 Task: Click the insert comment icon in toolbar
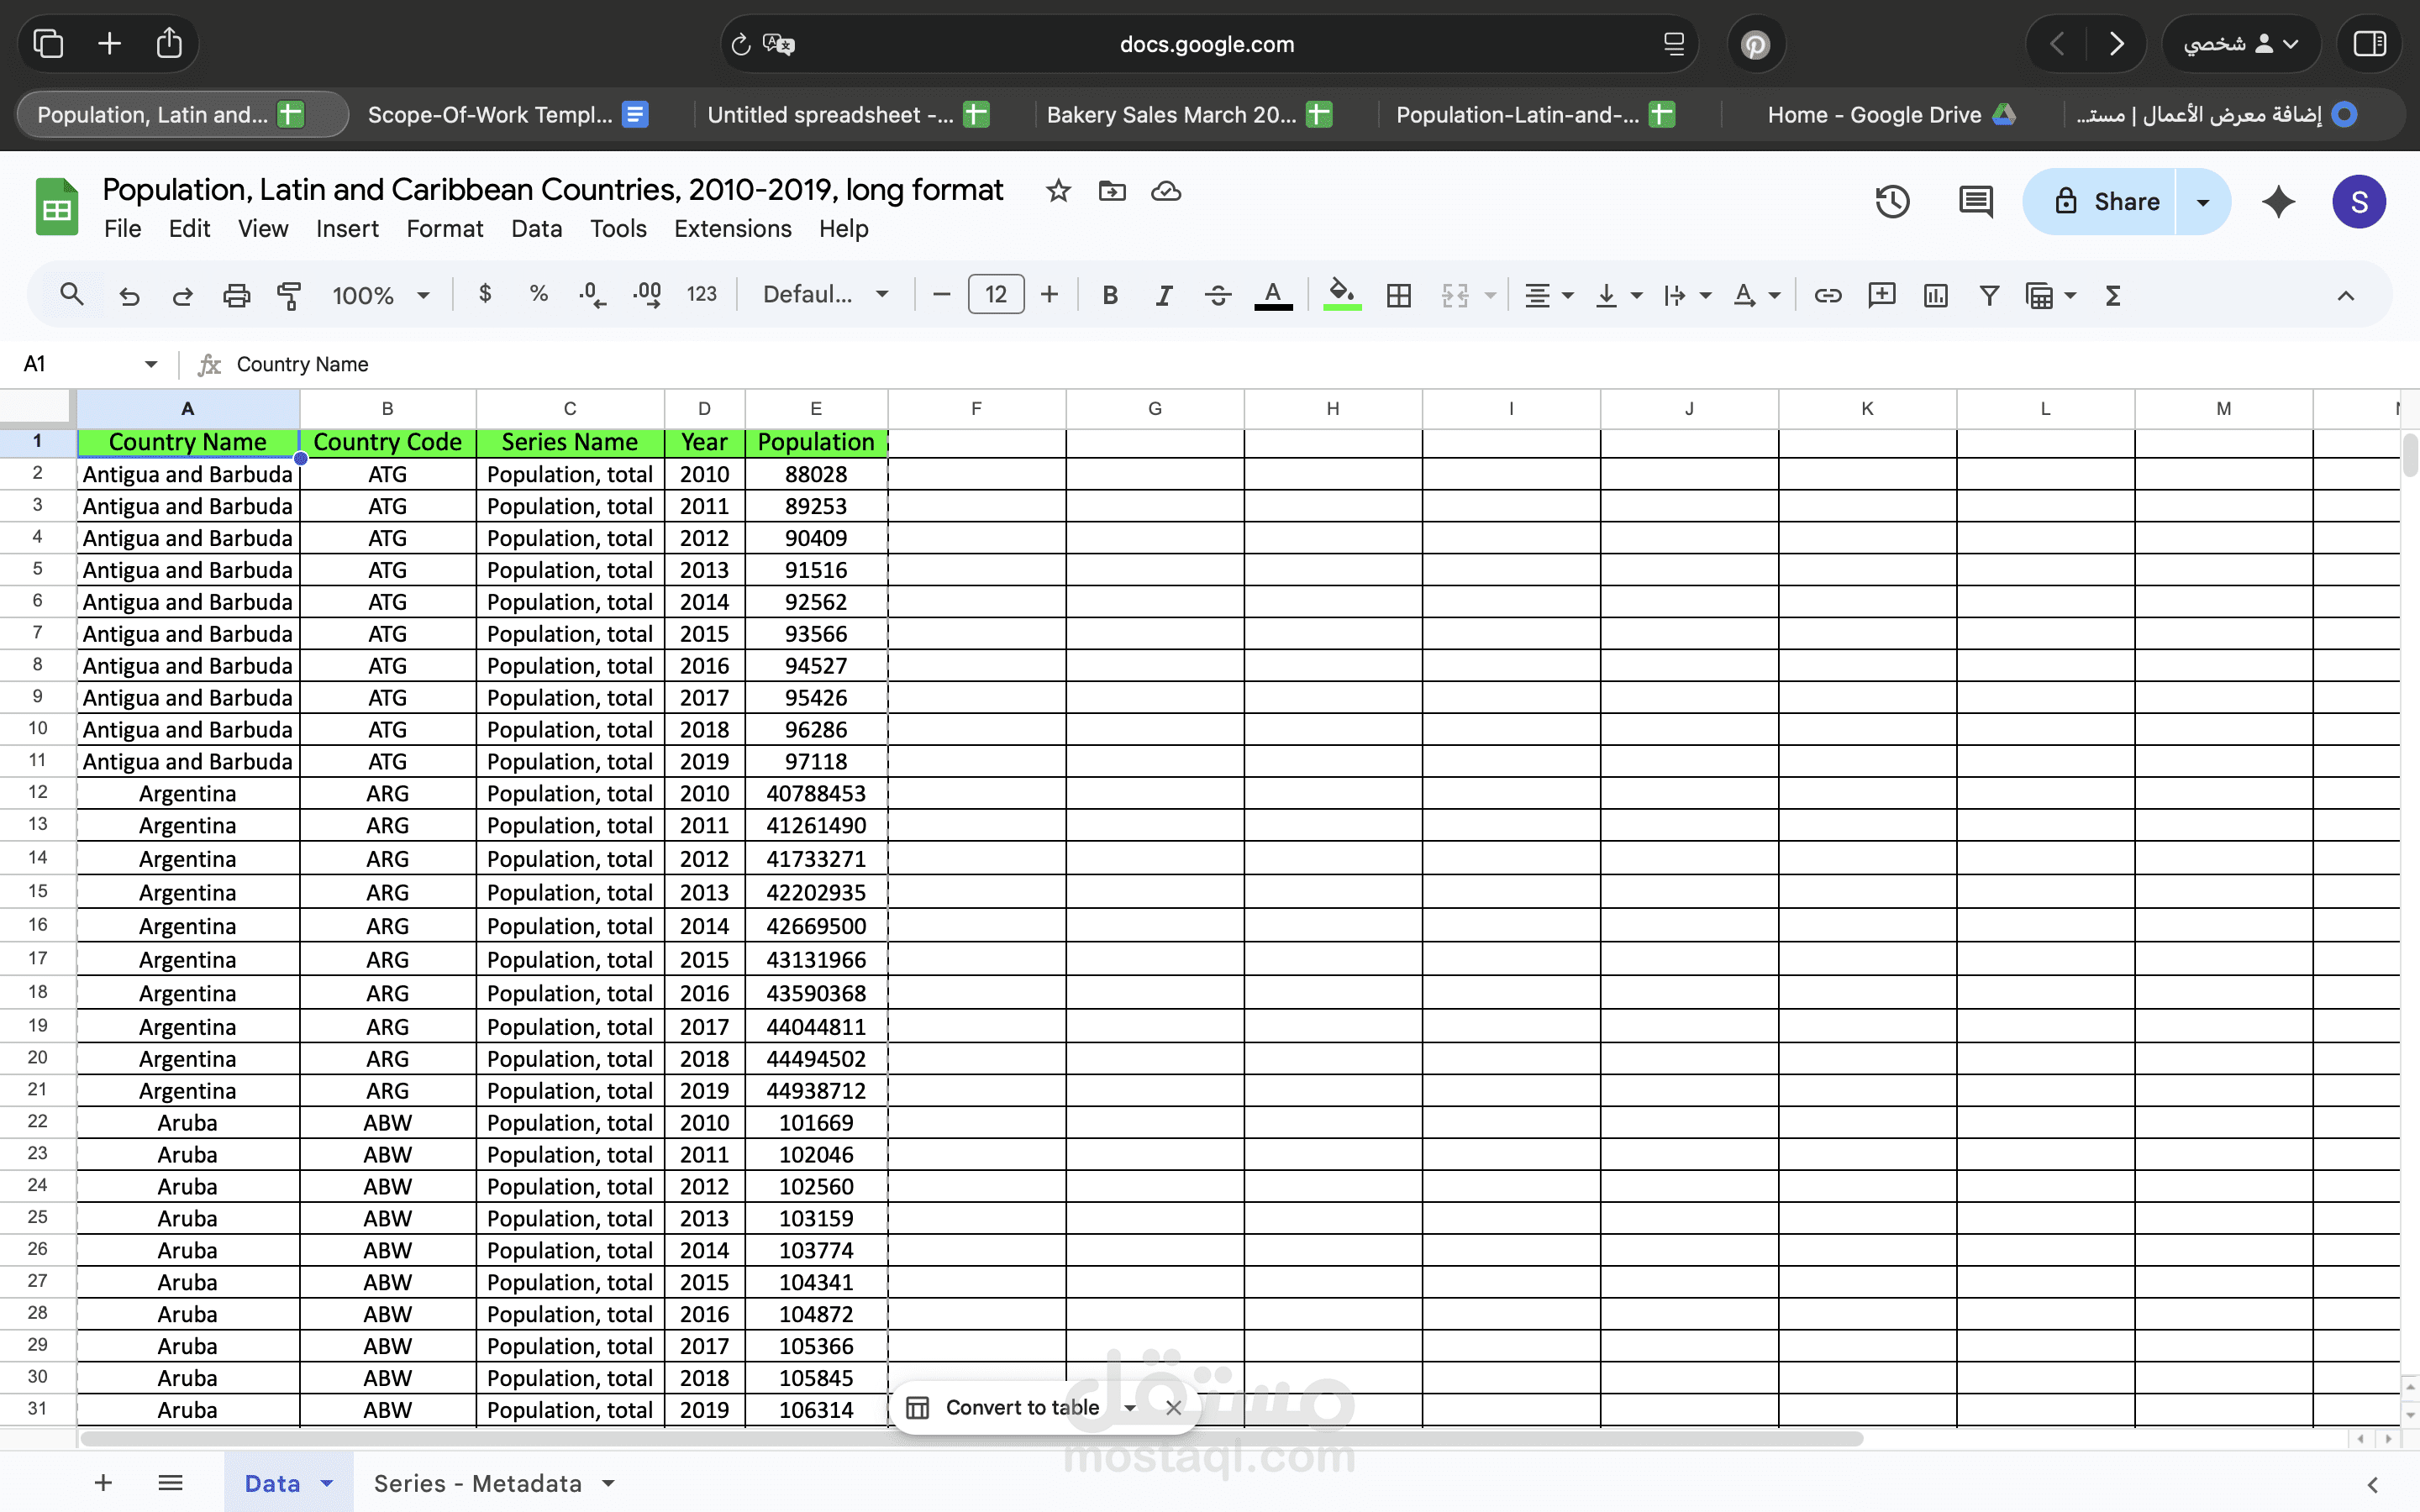tap(1881, 295)
